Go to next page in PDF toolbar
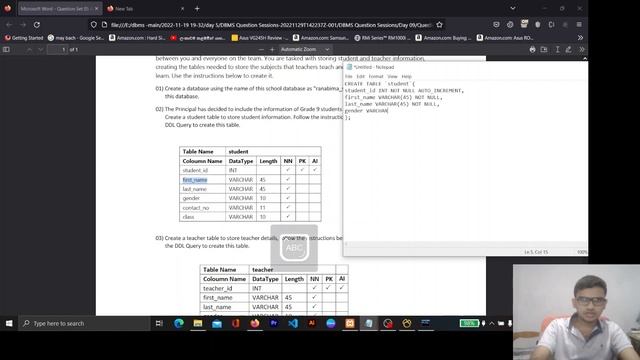 coord(40,49)
